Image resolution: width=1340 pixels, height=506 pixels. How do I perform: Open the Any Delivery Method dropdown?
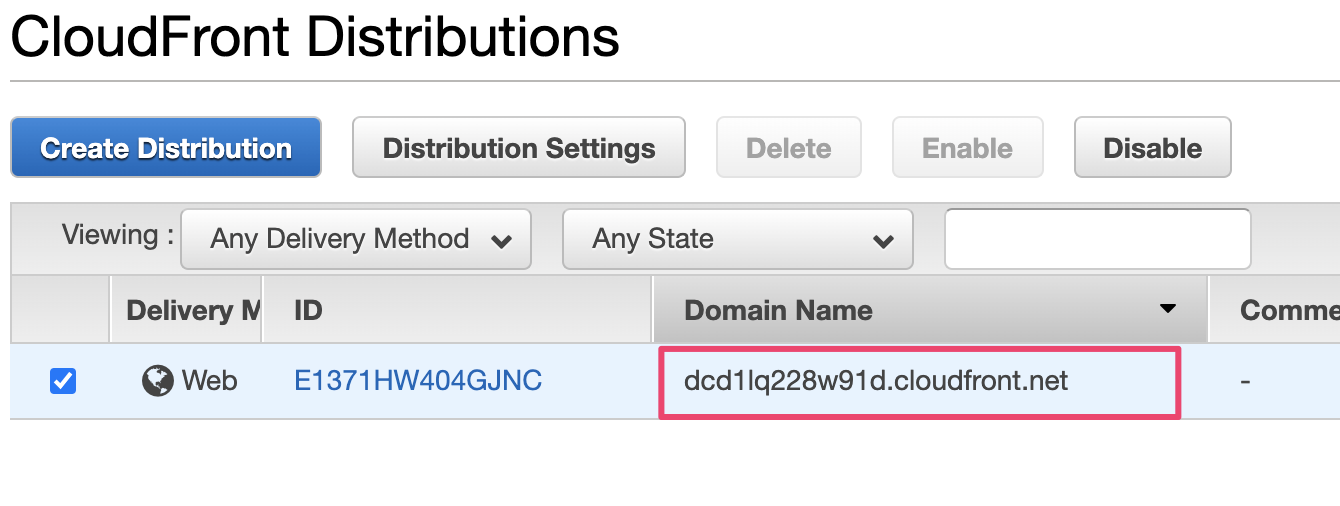coord(356,239)
